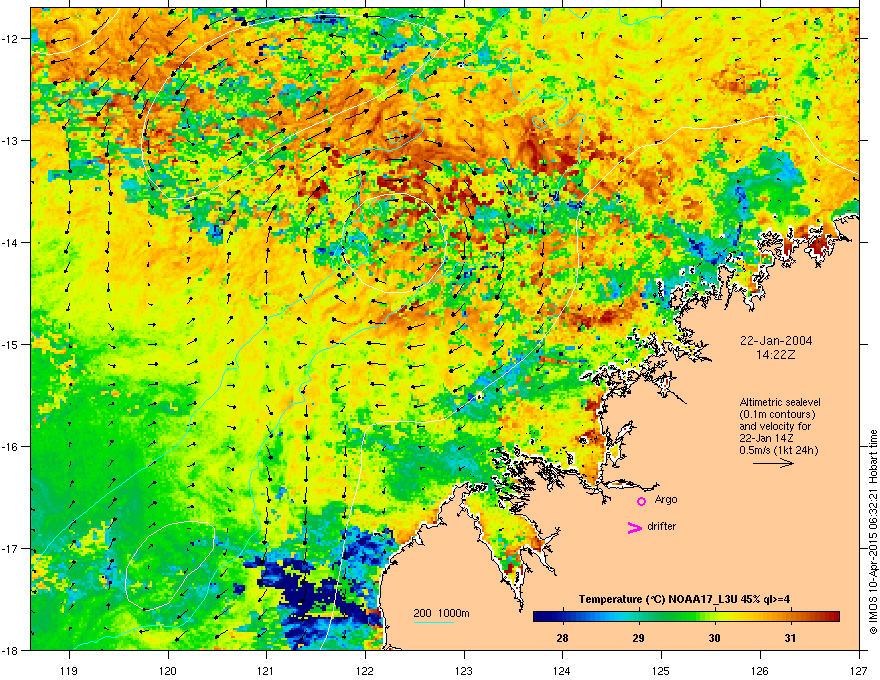Click the time text 14:22Z
The width and height of the screenshot is (880, 680).
(x=776, y=355)
